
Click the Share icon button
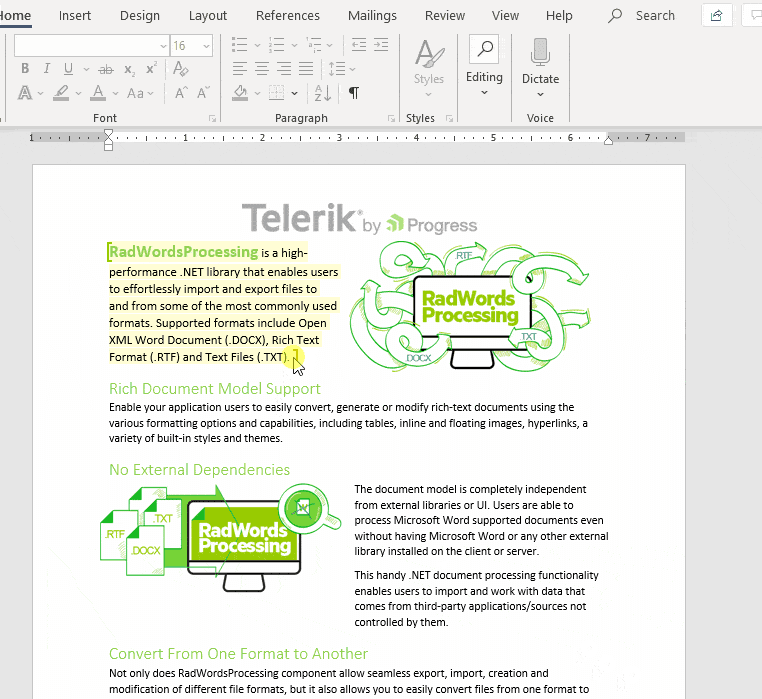[x=717, y=16]
